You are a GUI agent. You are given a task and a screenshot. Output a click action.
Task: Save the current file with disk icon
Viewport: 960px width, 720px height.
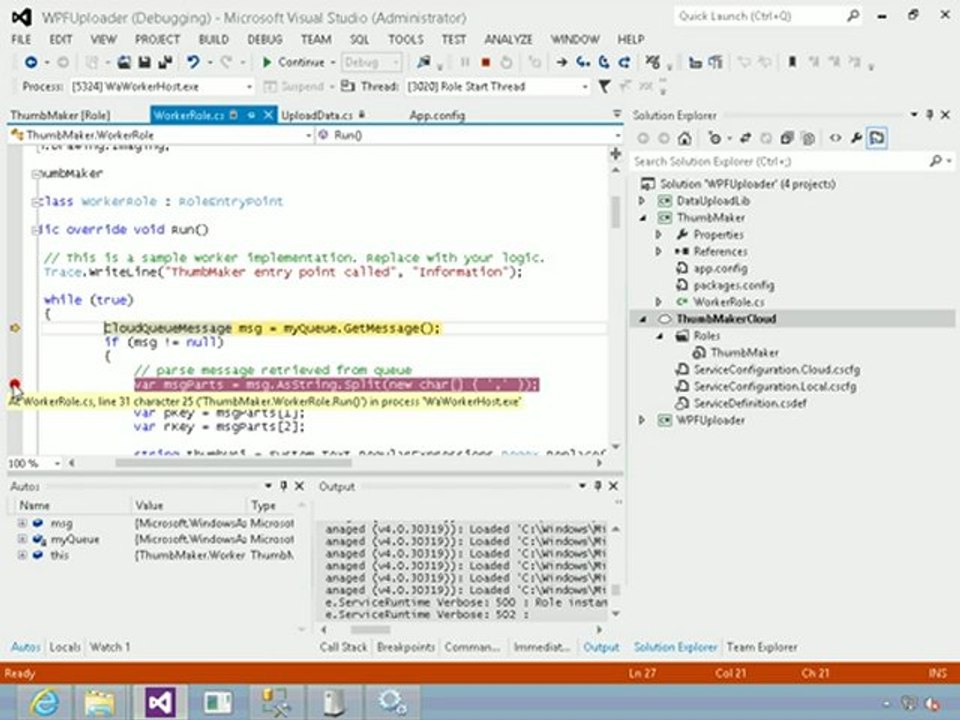click(x=144, y=62)
